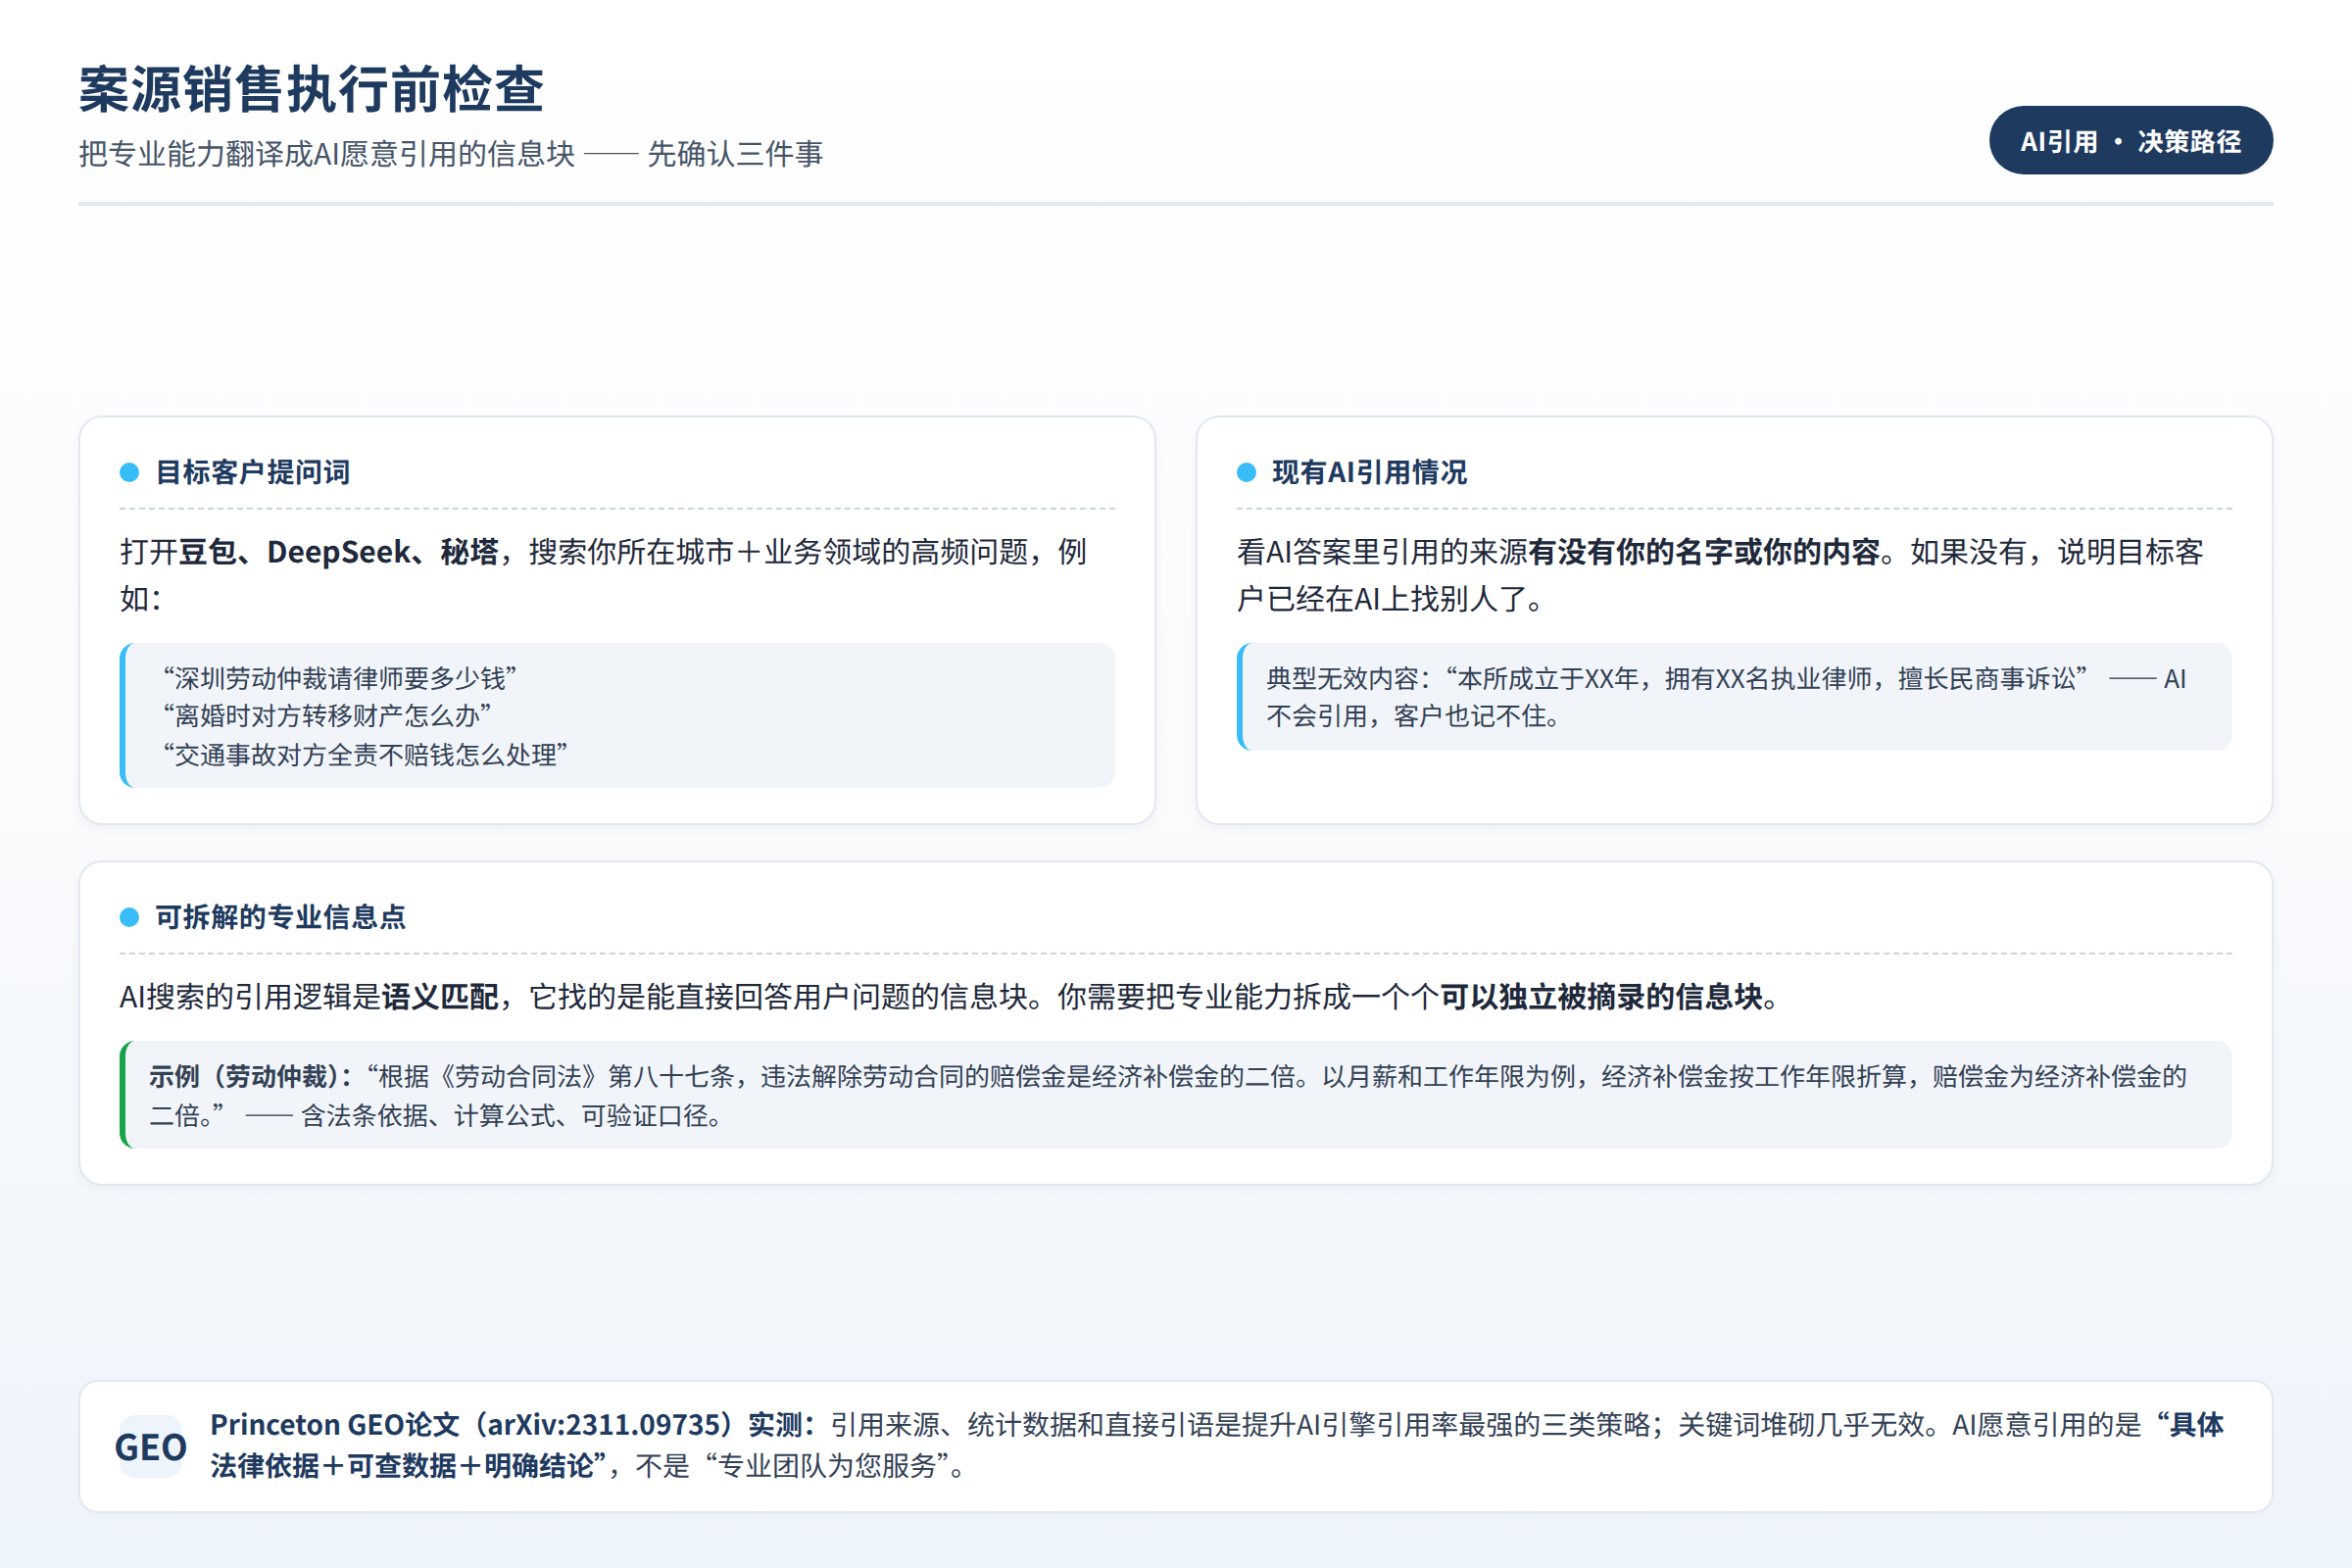Click the bold phrase 可以独立被摘录的信息块
This screenshot has height=1568, width=2352.
(x=1601, y=997)
